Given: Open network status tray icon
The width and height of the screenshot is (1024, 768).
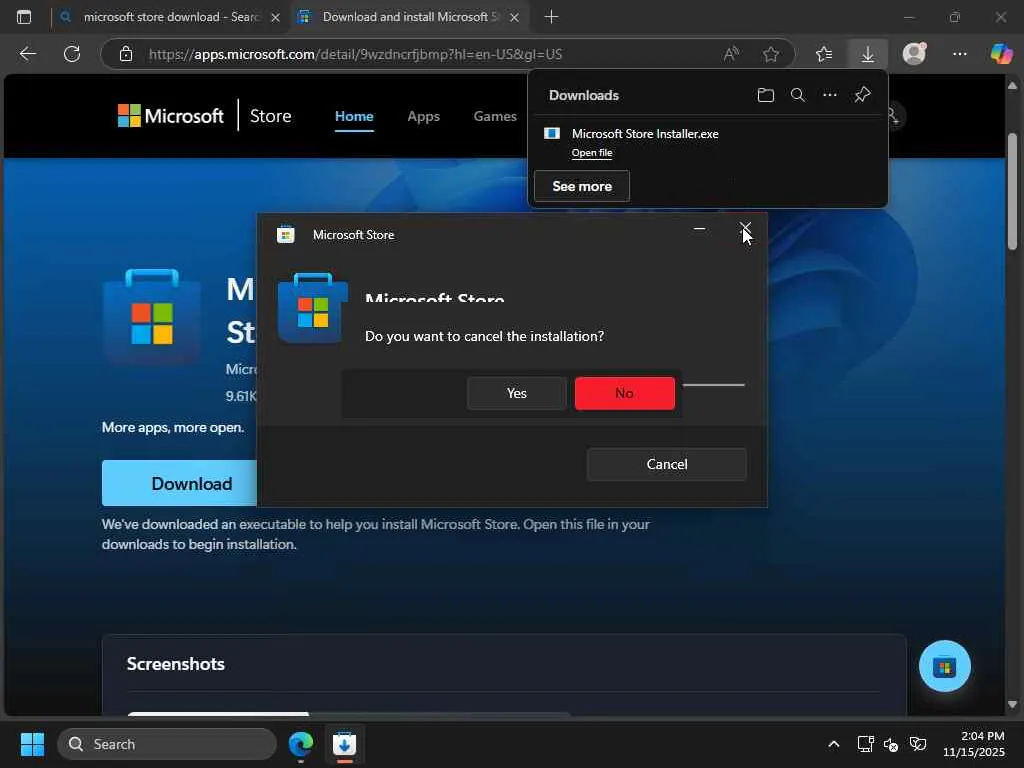Looking at the screenshot, I should 865,744.
